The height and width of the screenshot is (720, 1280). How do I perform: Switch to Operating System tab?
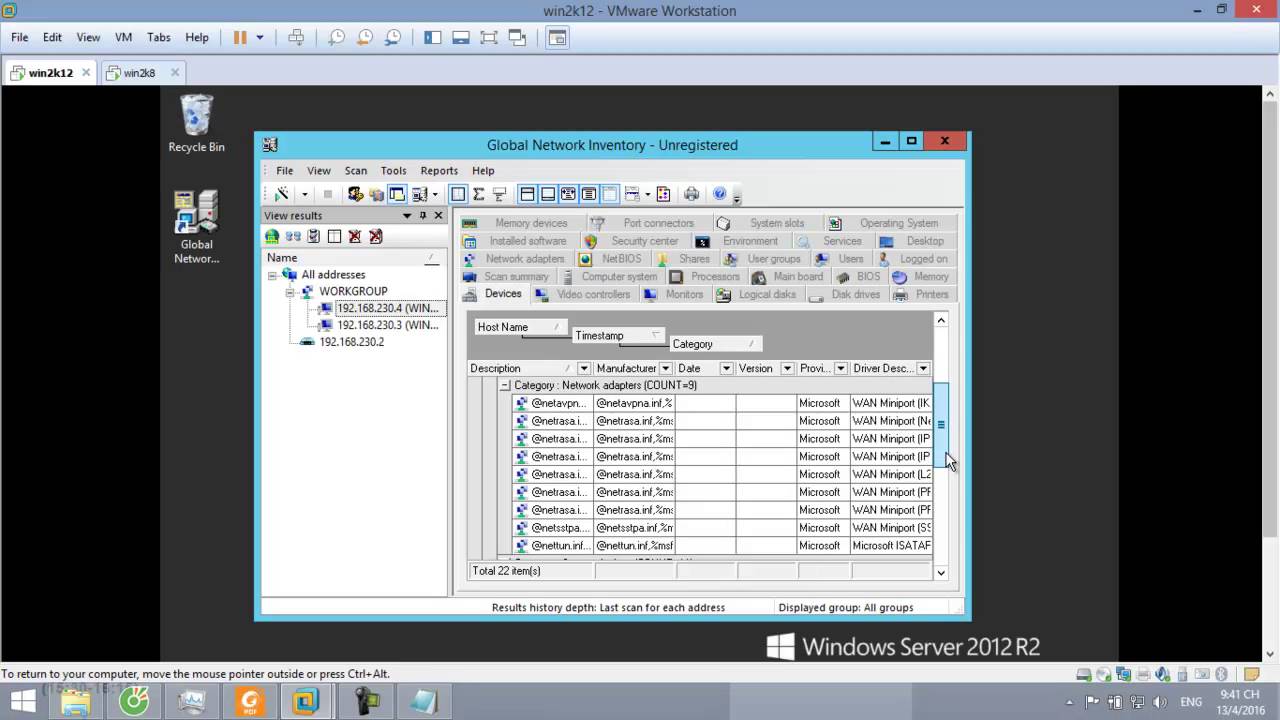tap(889, 223)
